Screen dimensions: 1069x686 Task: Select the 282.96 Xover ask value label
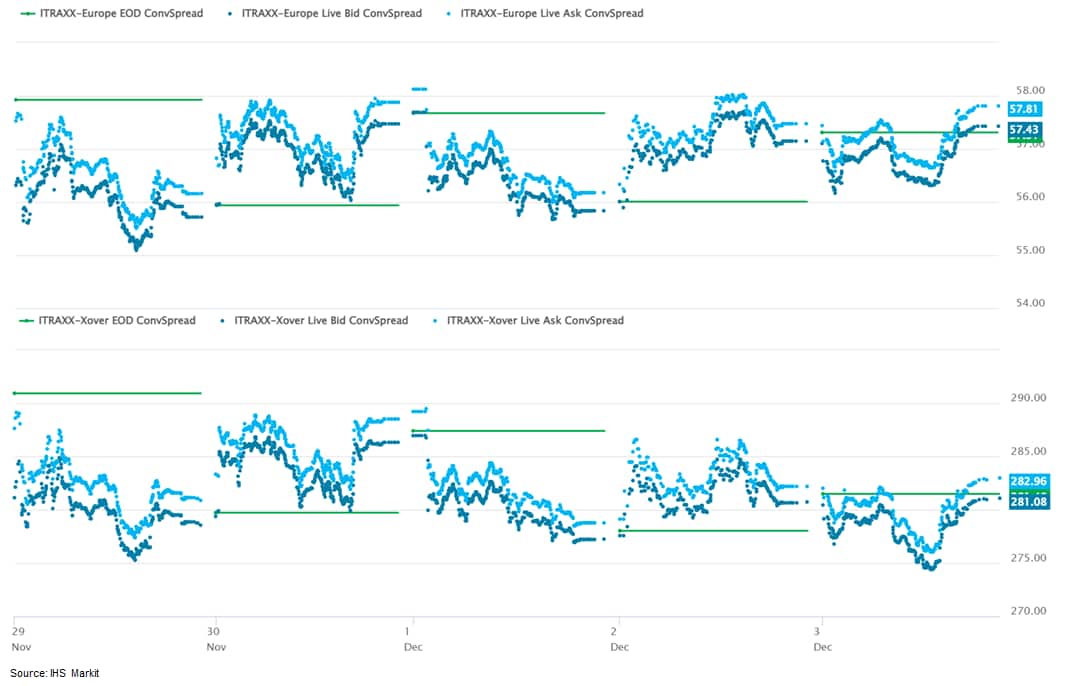(1028, 482)
